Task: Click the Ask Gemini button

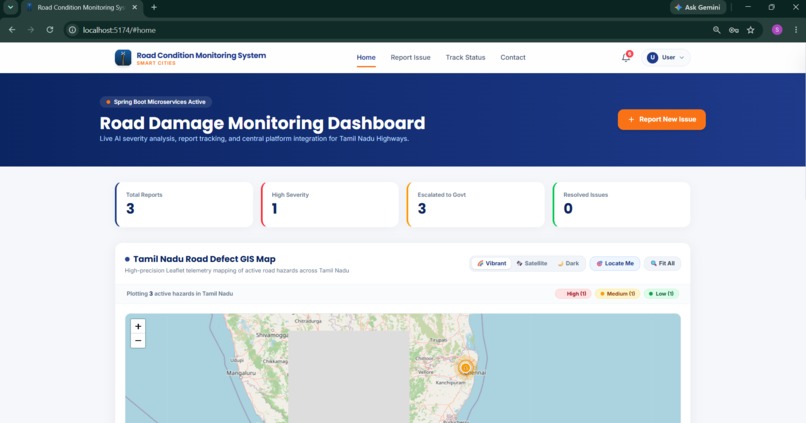Action: [x=698, y=7]
